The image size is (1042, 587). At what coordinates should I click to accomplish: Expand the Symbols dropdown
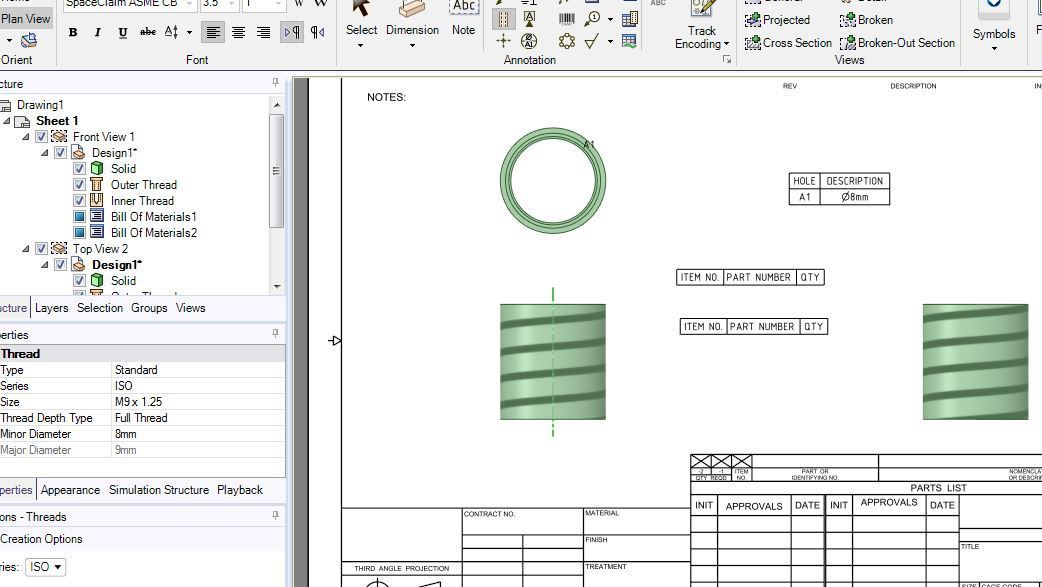point(994,48)
